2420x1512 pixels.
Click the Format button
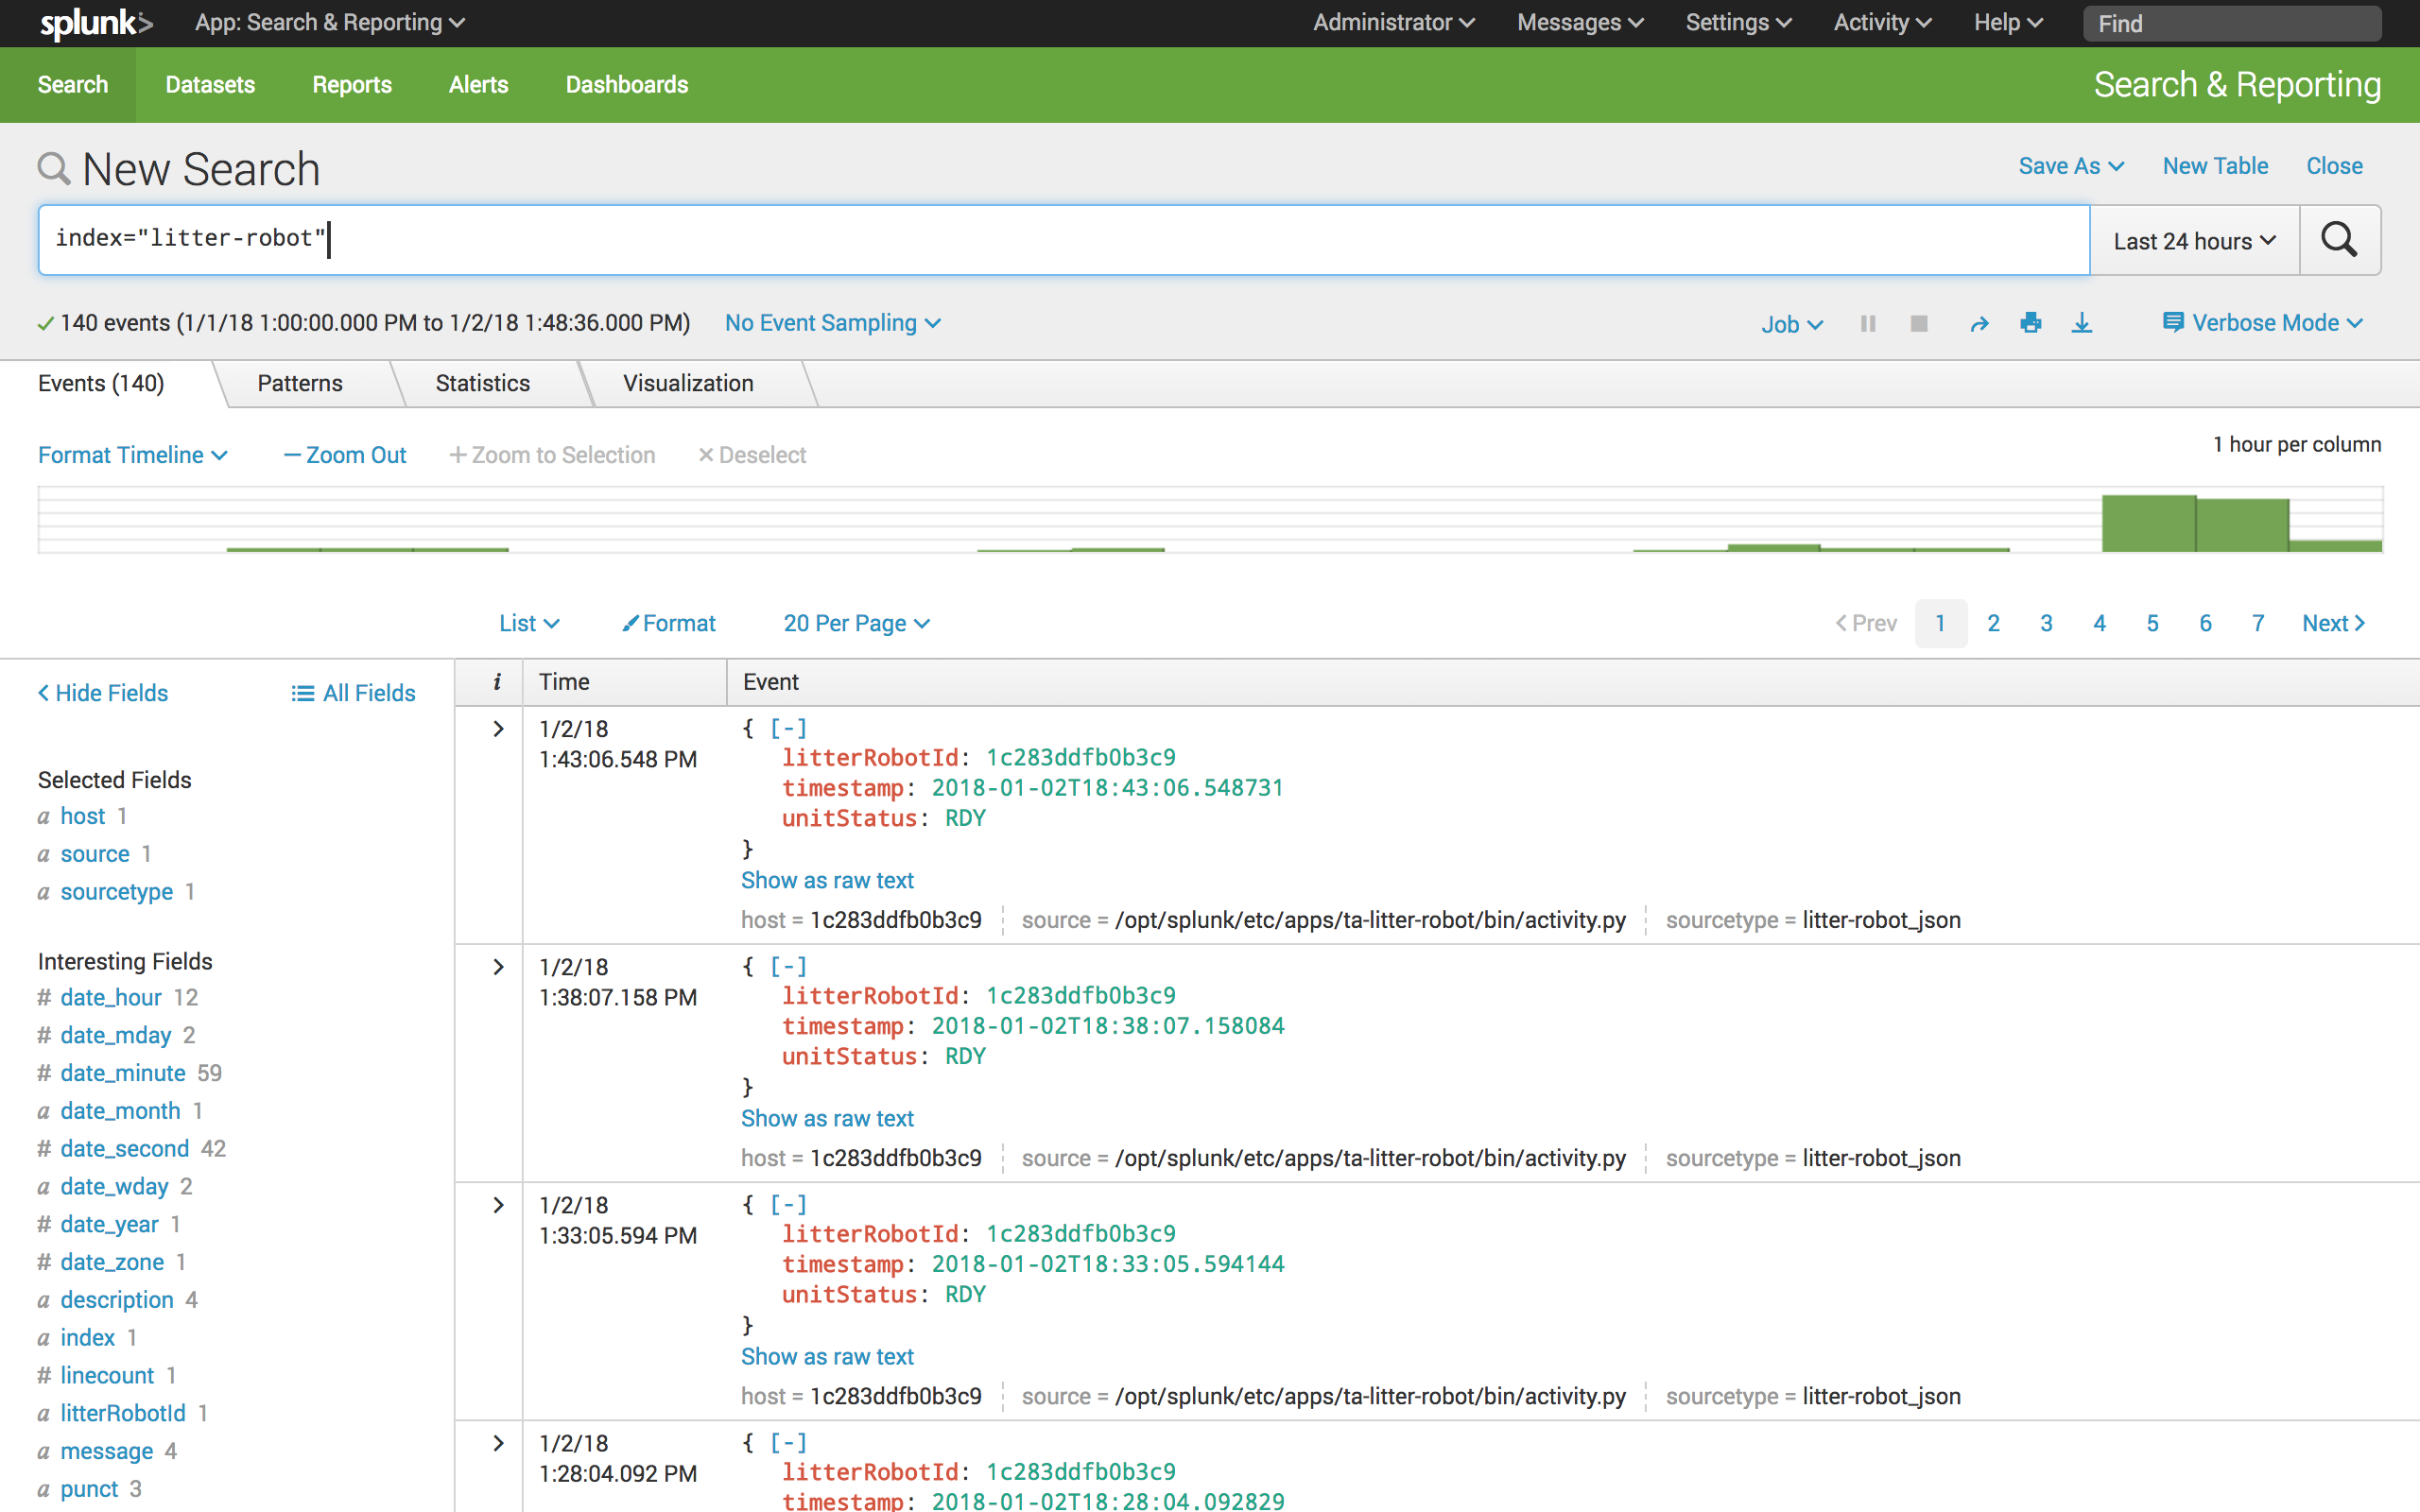tap(669, 623)
